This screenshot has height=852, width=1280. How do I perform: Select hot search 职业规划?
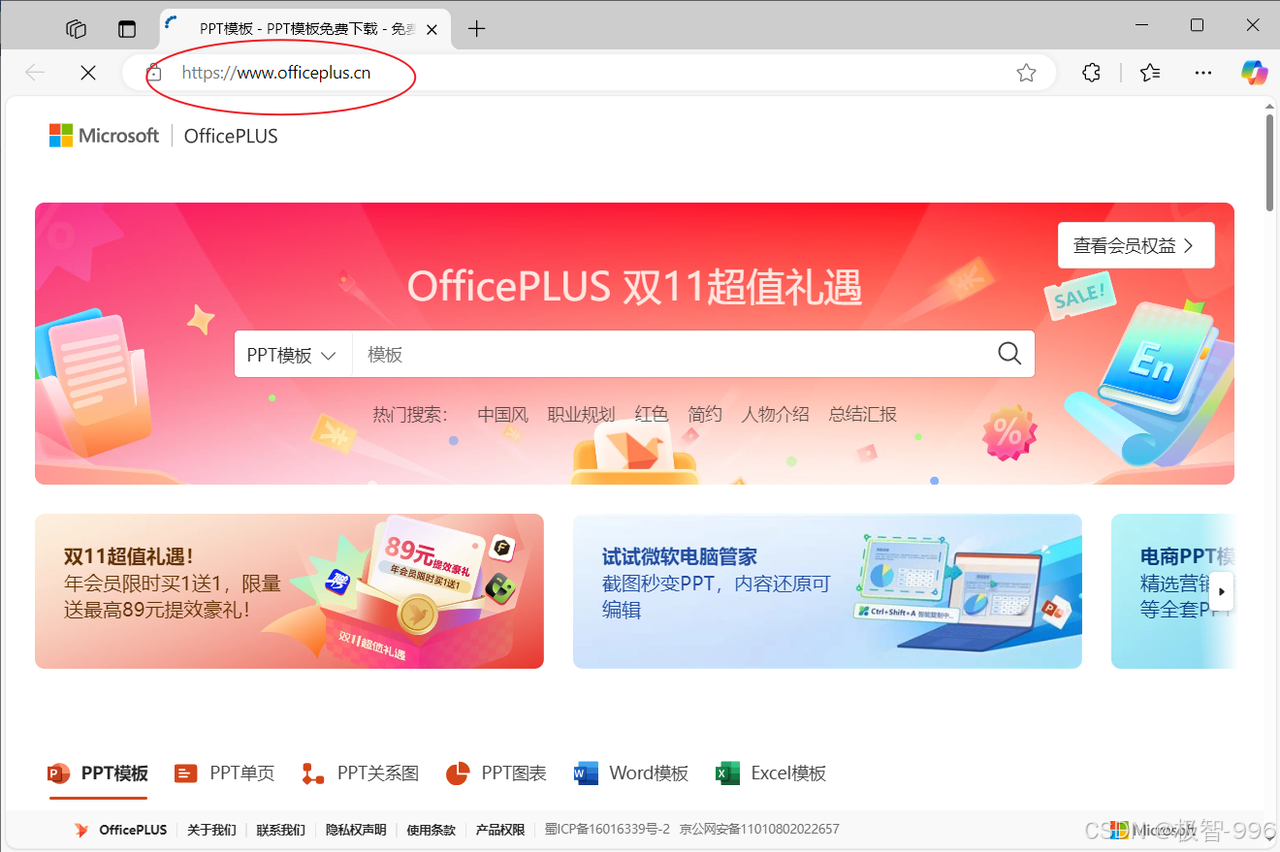(581, 414)
